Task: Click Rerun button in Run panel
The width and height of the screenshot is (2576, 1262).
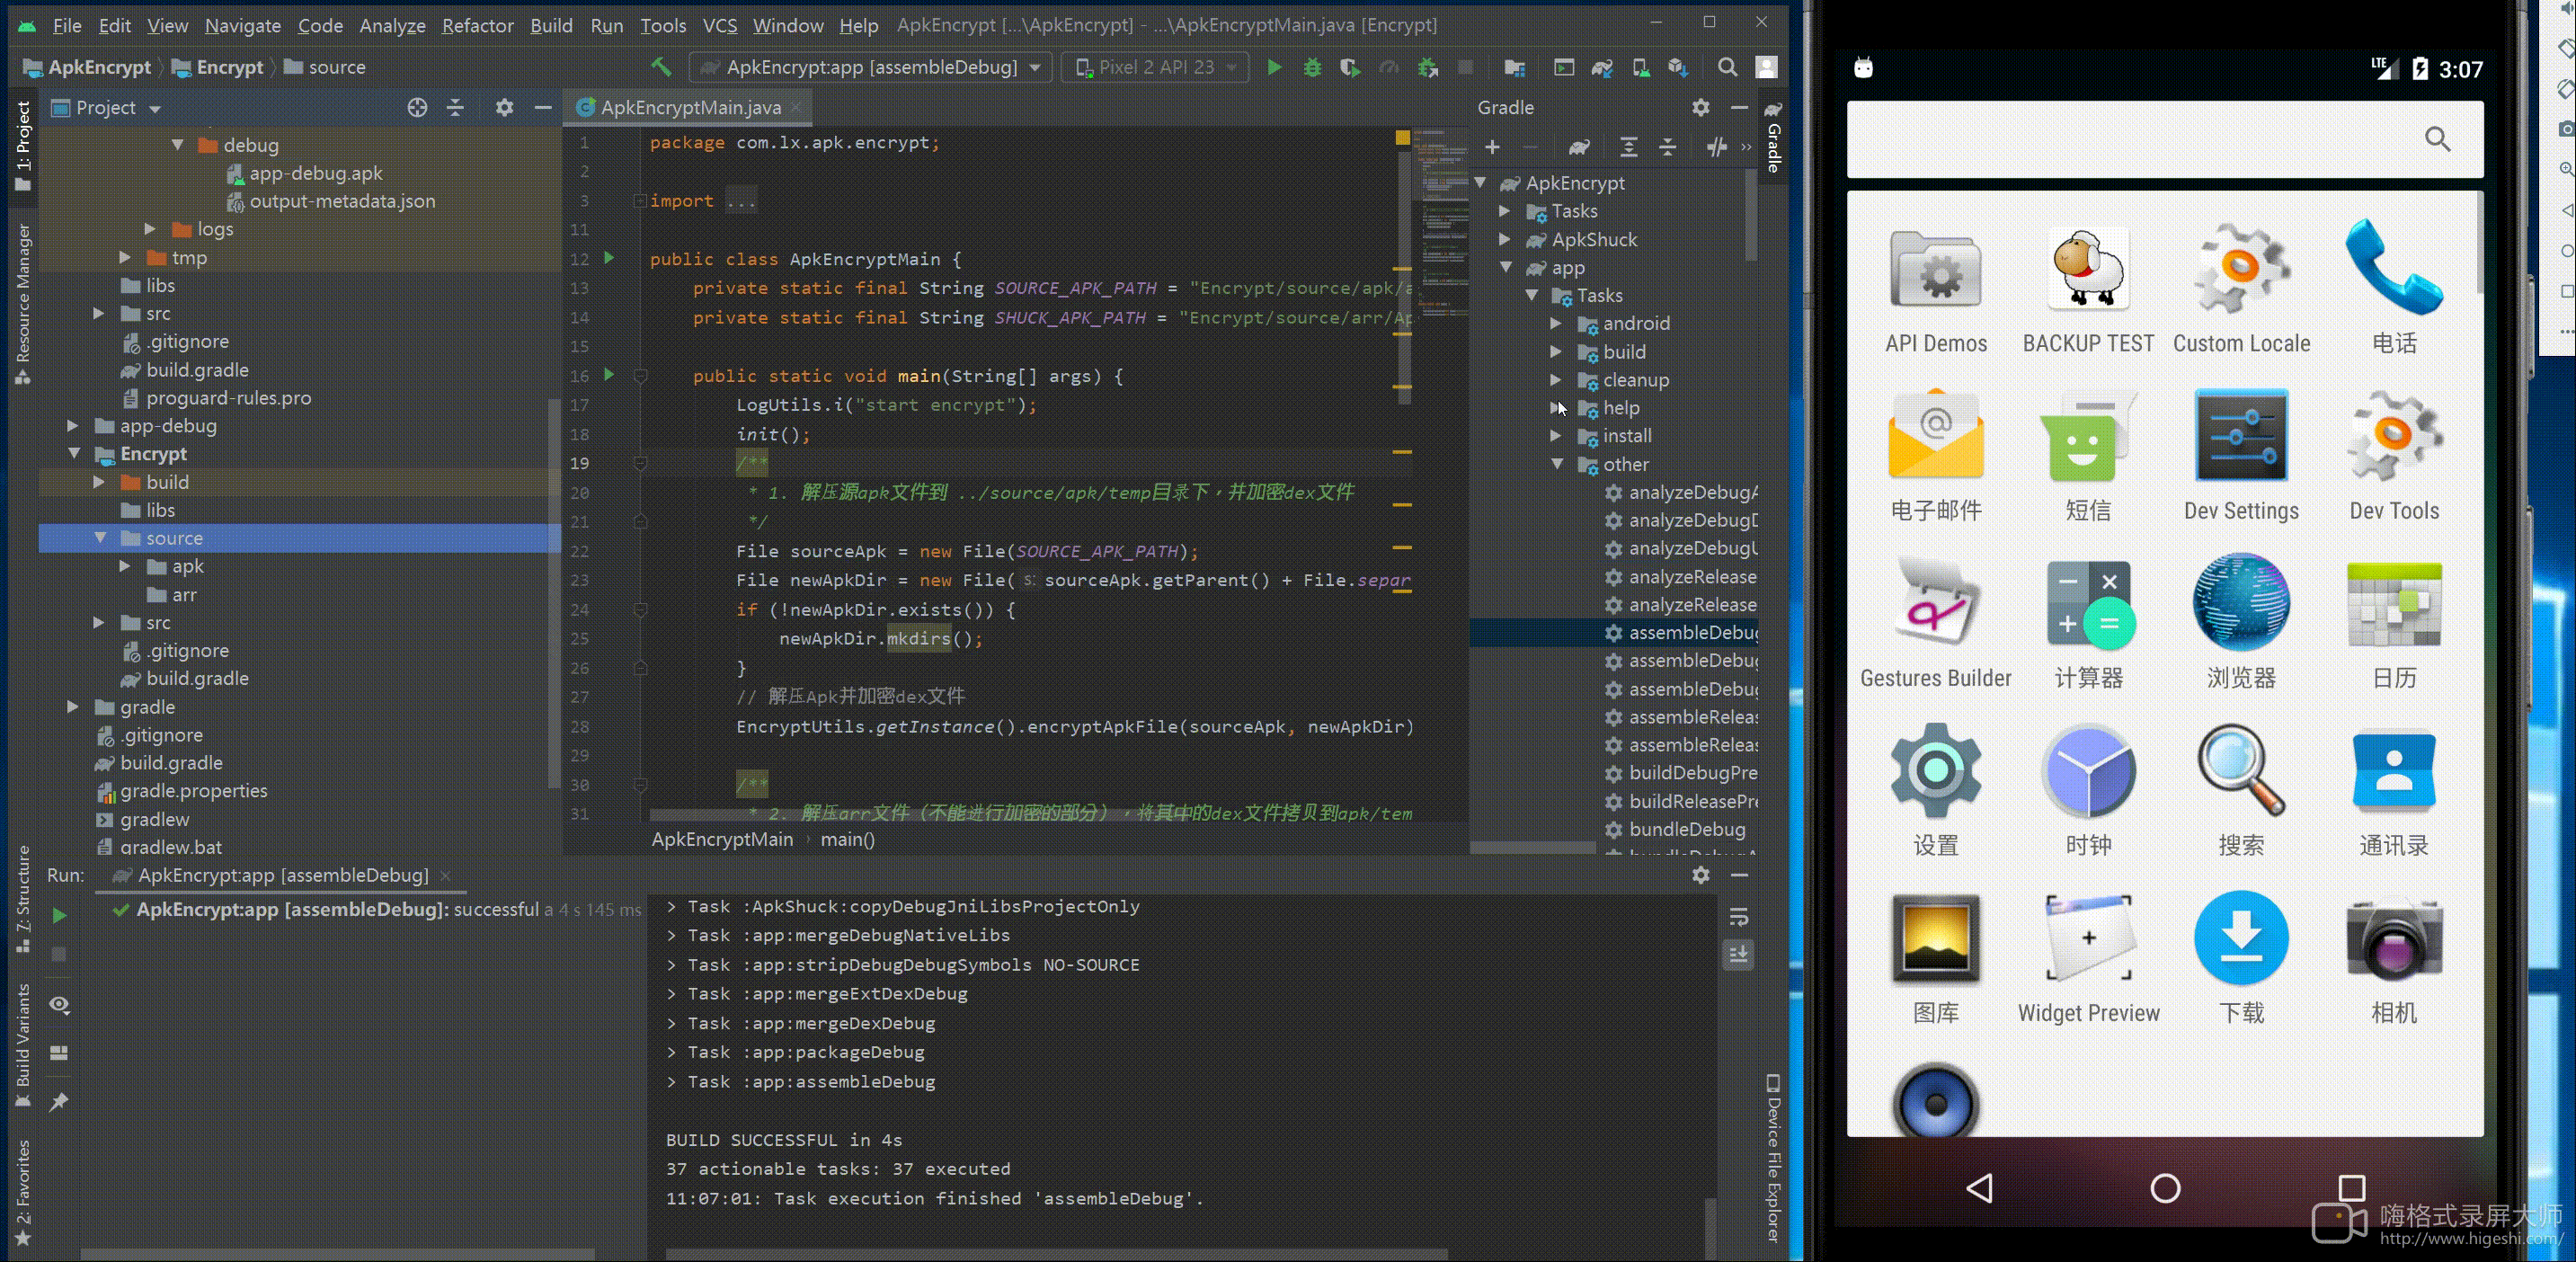Action: click(x=59, y=915)
